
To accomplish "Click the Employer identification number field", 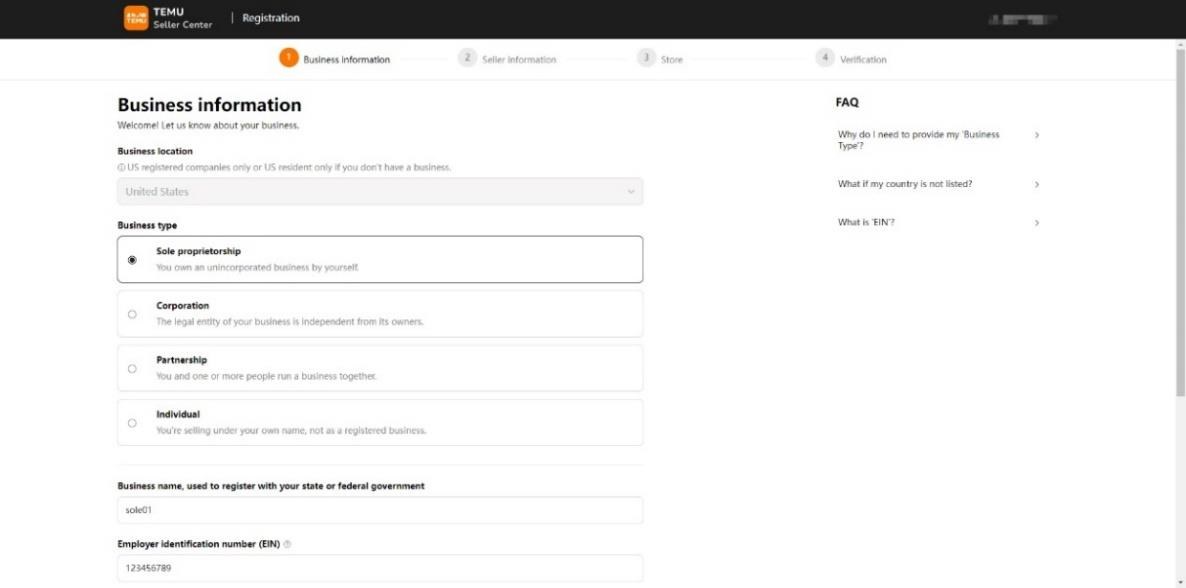I will (x=380, y=568).
